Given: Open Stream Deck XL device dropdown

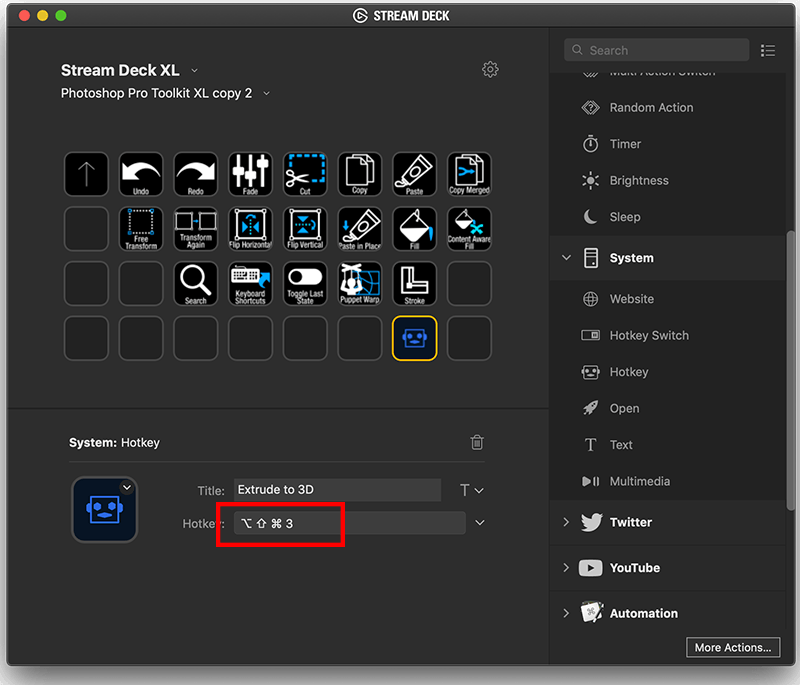Looking at the screenshot, I should point(194,70).
